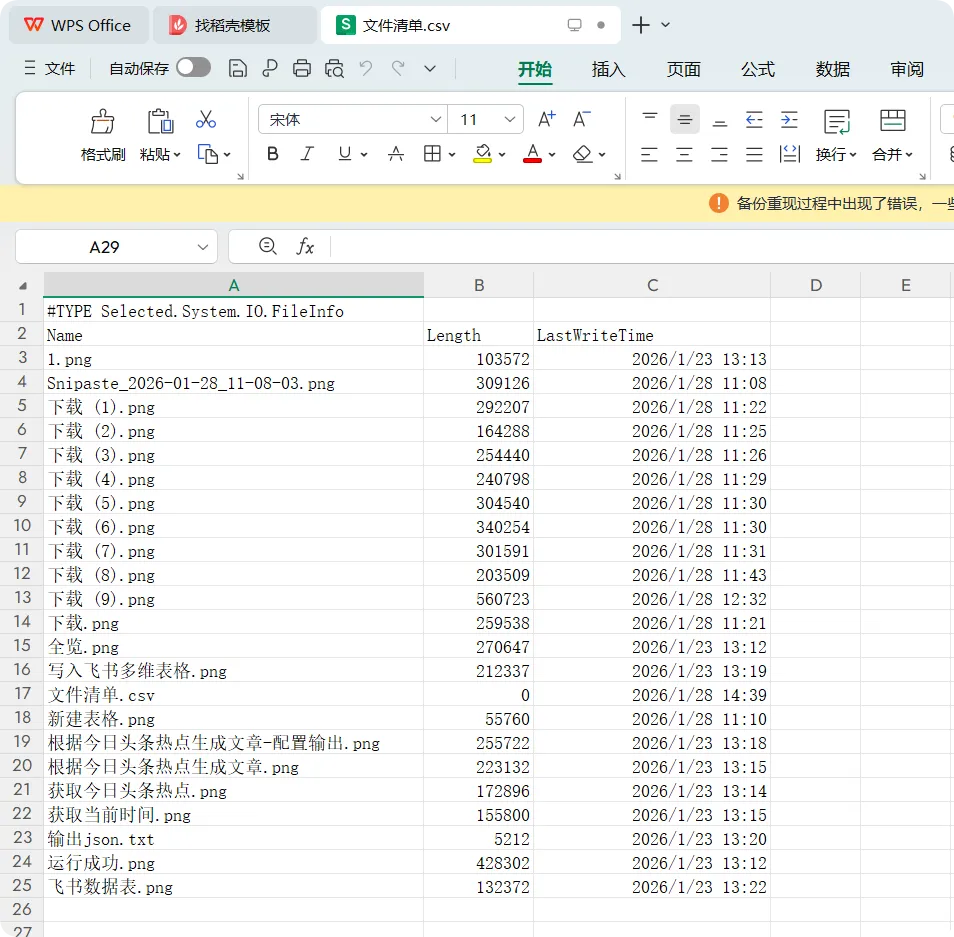Image resolution: width=954 pixels, height=937 pixels.
Task: Click the export to PDF icon
Action: click(x=270, y=68)
